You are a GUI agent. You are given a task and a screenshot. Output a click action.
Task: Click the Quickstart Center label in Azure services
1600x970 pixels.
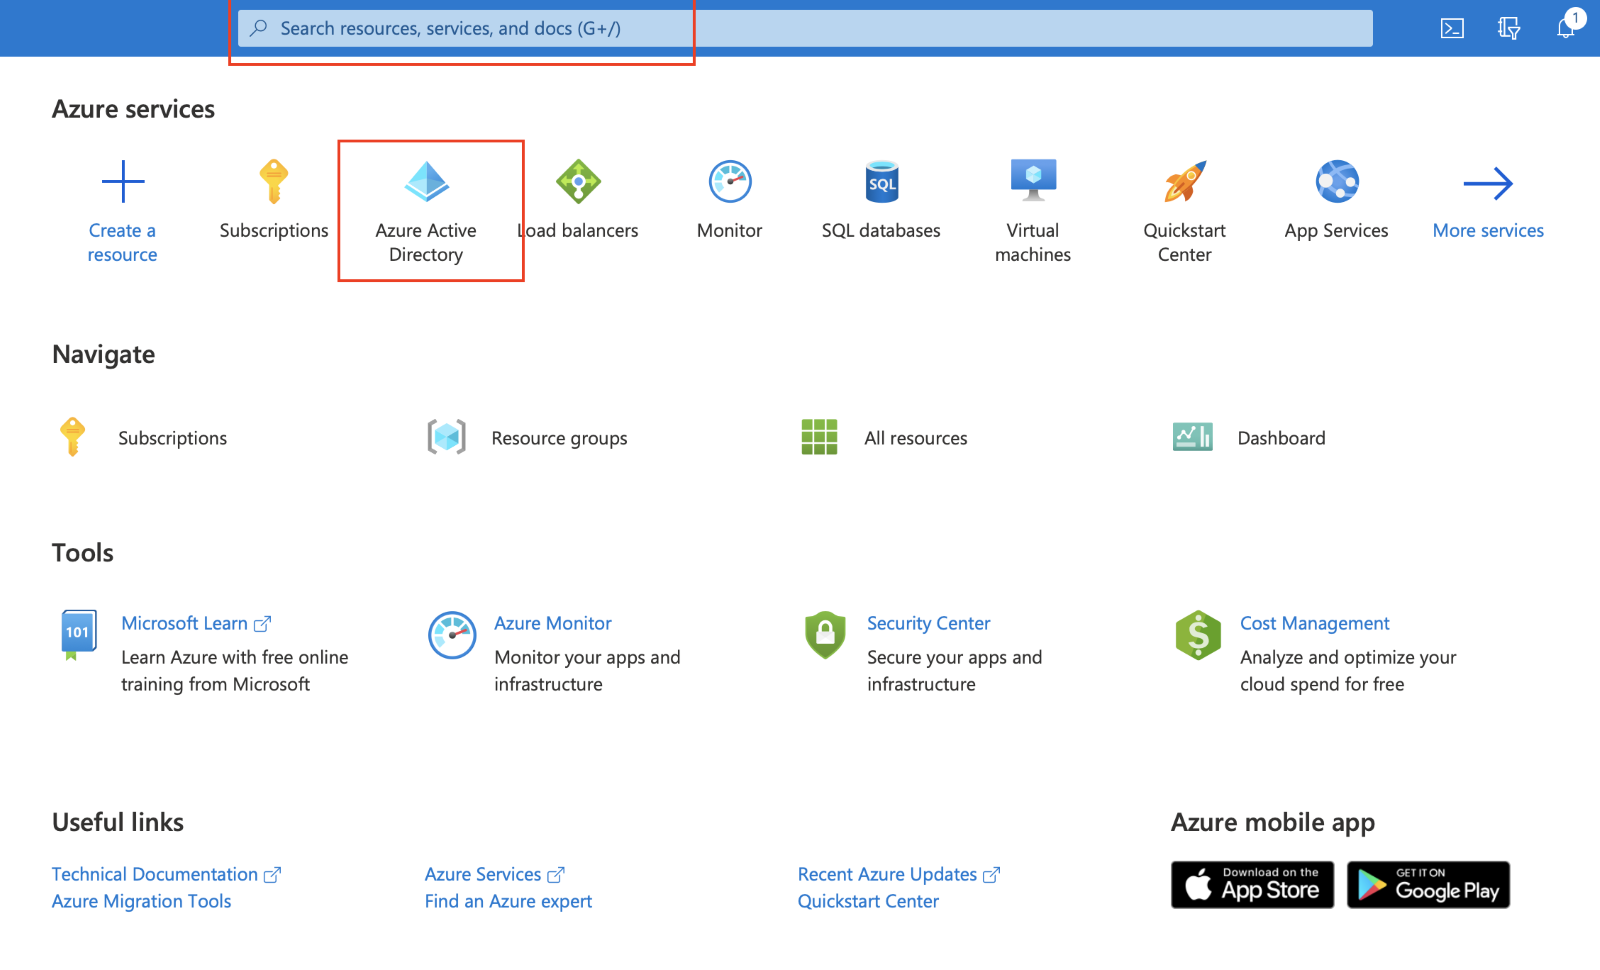pyautogui.click(x=1185, y=243)
